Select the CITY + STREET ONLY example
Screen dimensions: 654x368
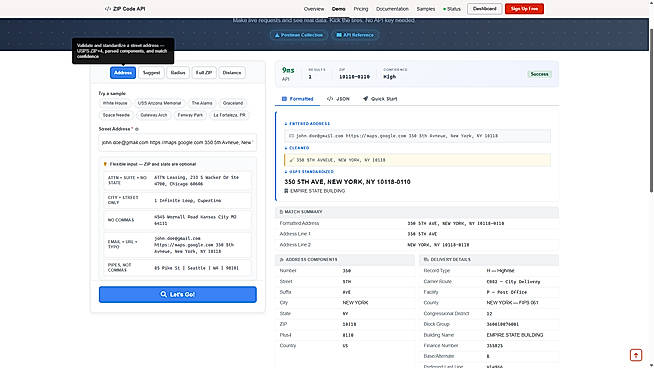[x=178, y=200]
